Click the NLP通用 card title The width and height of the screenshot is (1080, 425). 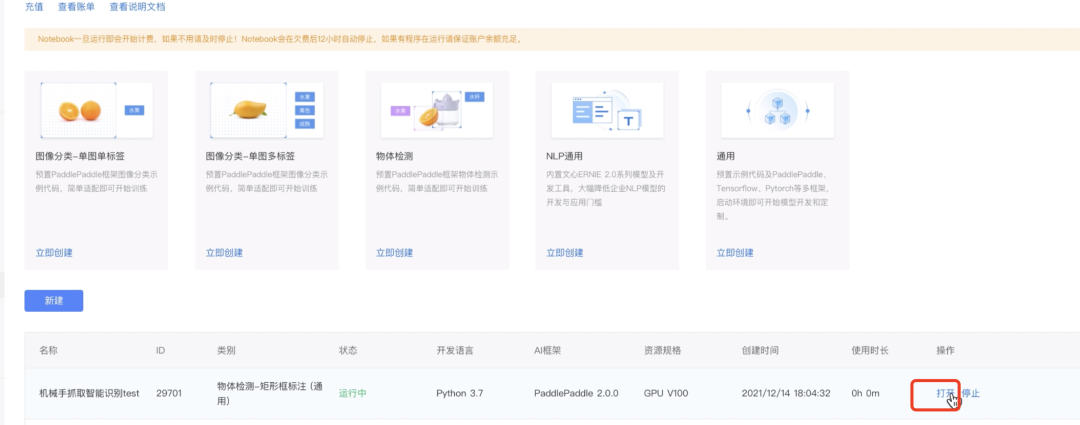[x=565, y=156]
